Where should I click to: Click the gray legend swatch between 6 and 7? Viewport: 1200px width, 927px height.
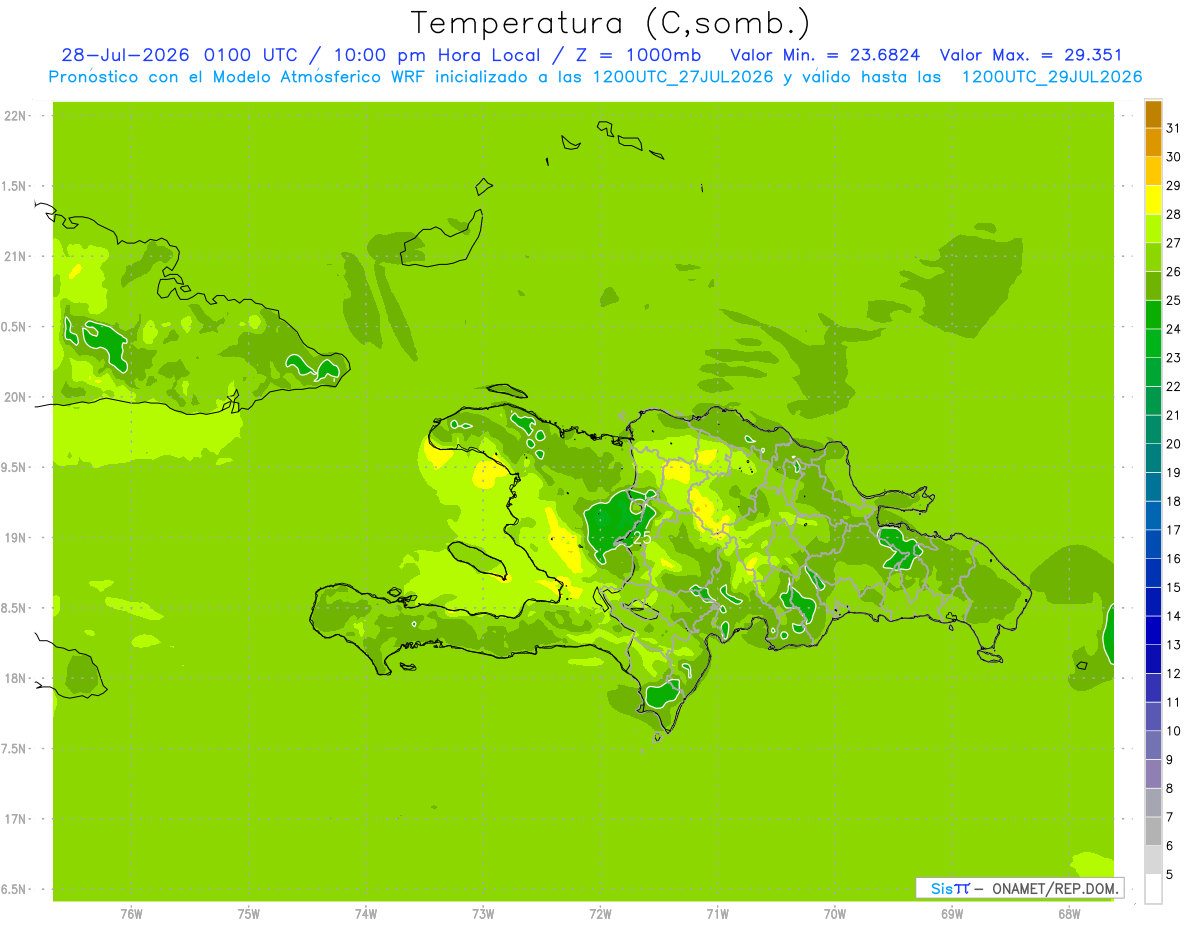click(x=1153, y=831)
